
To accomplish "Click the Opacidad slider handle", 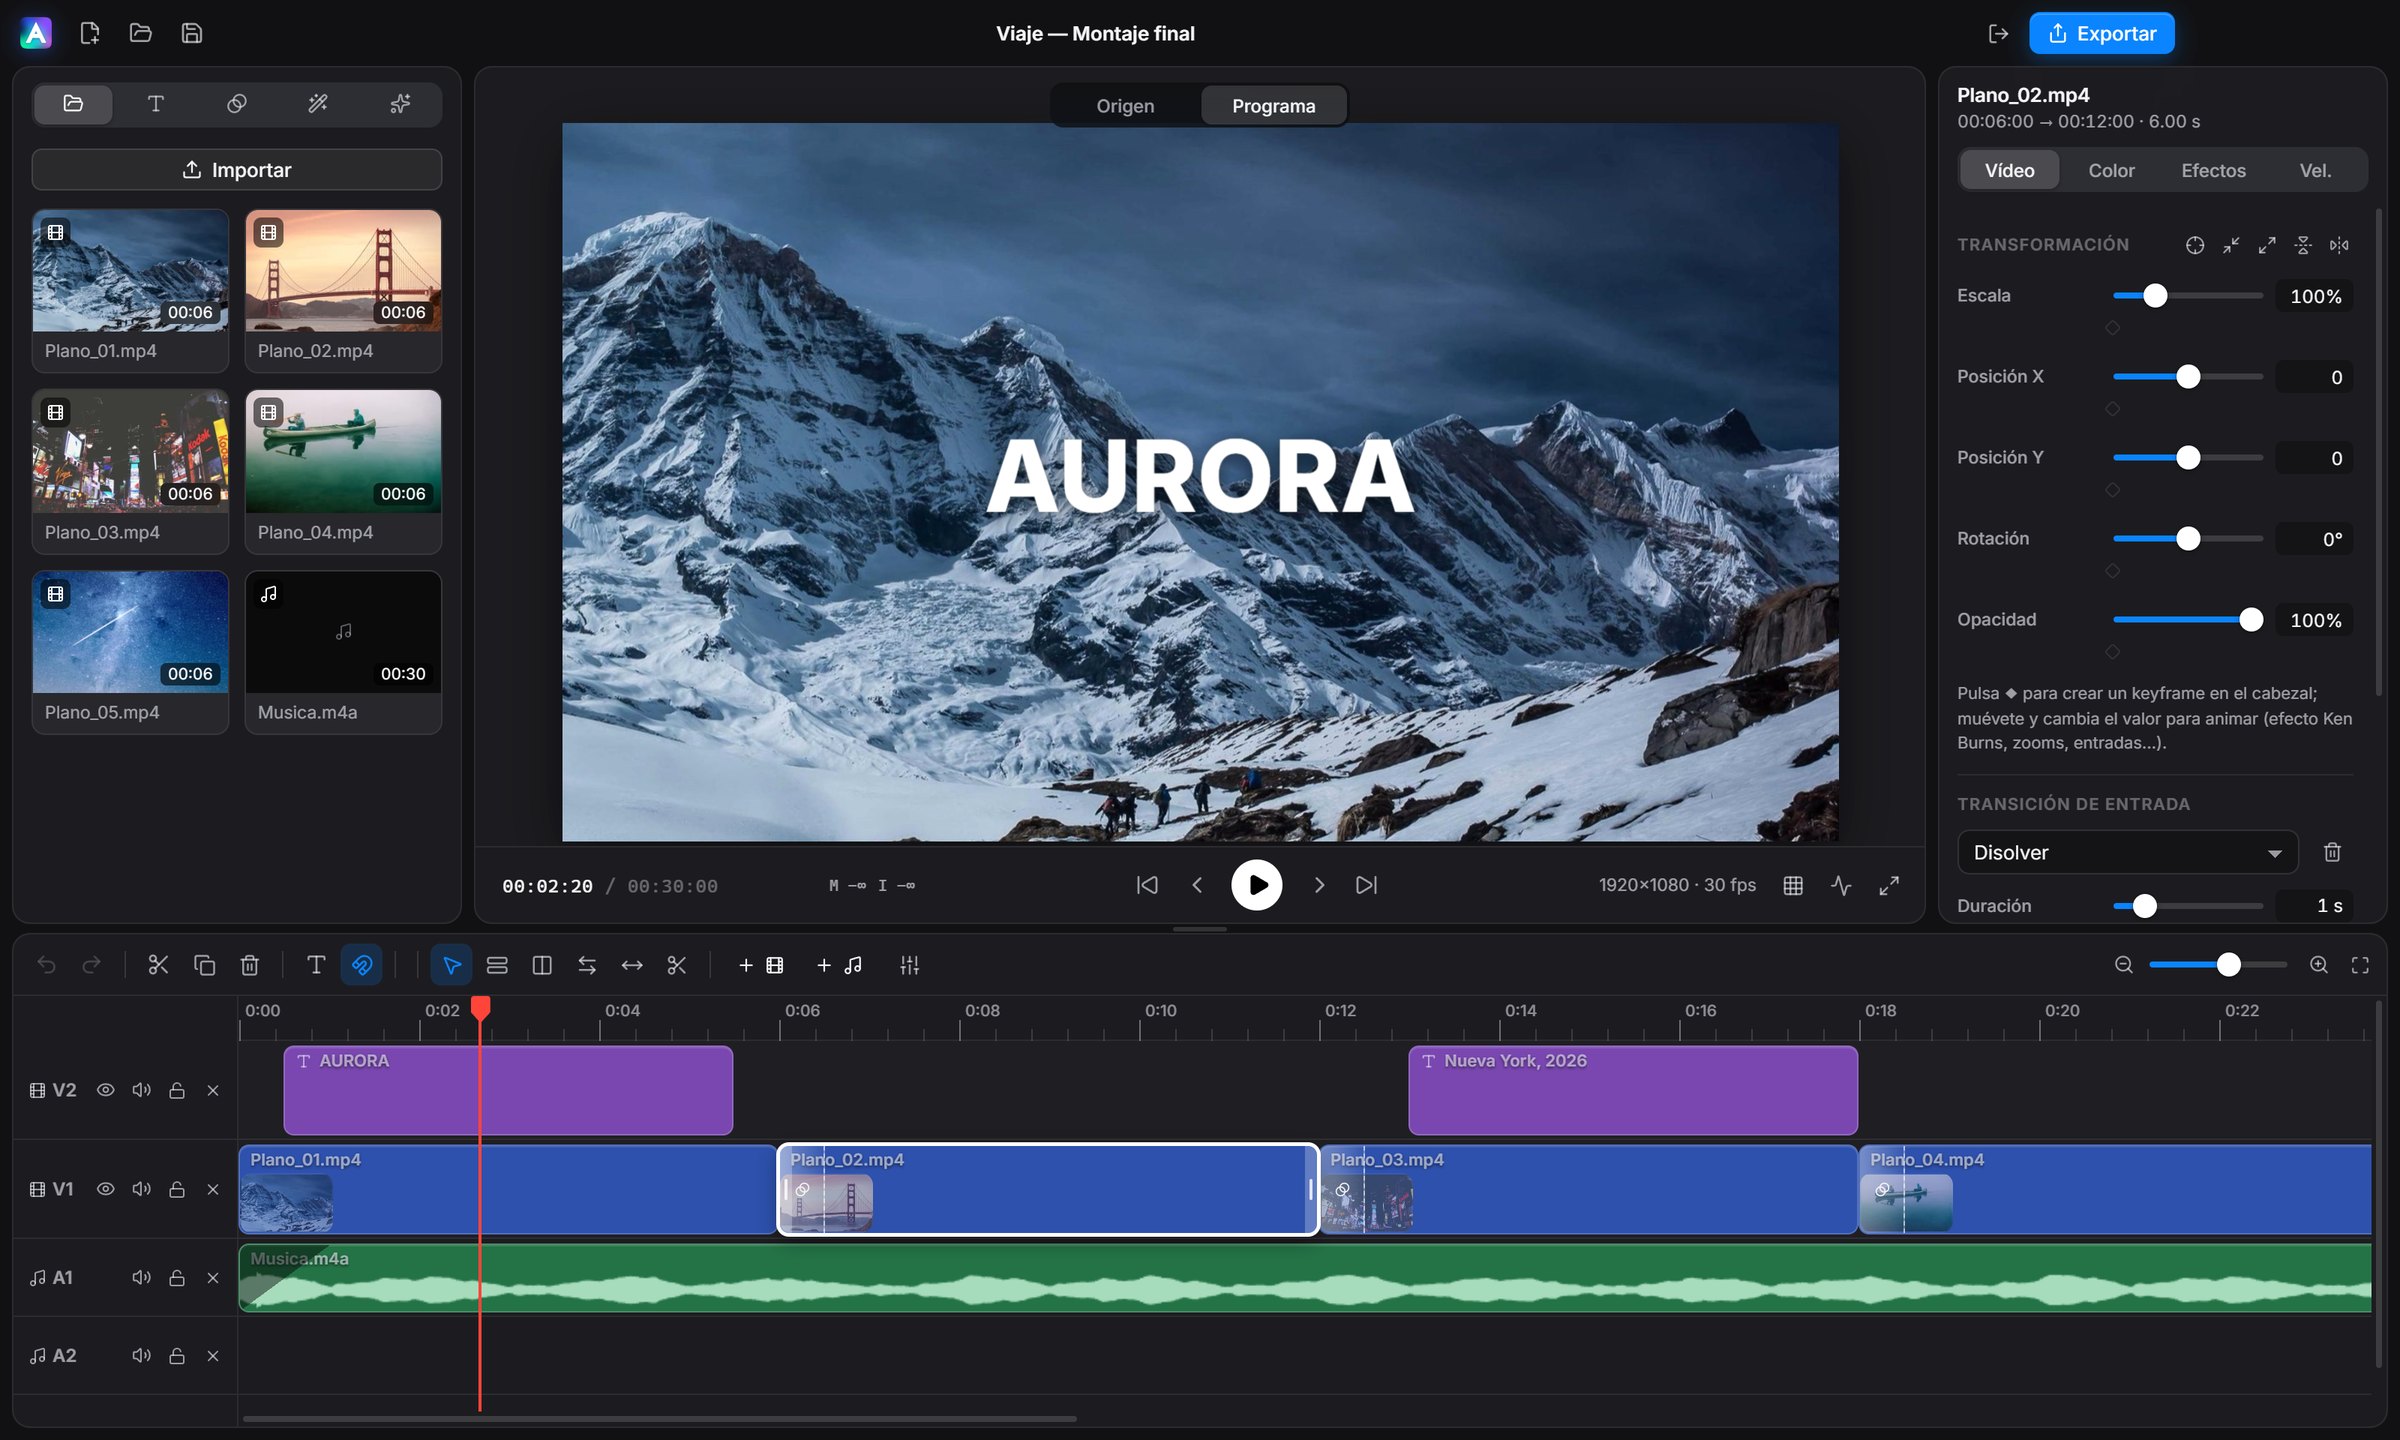I will [2250, 620].
